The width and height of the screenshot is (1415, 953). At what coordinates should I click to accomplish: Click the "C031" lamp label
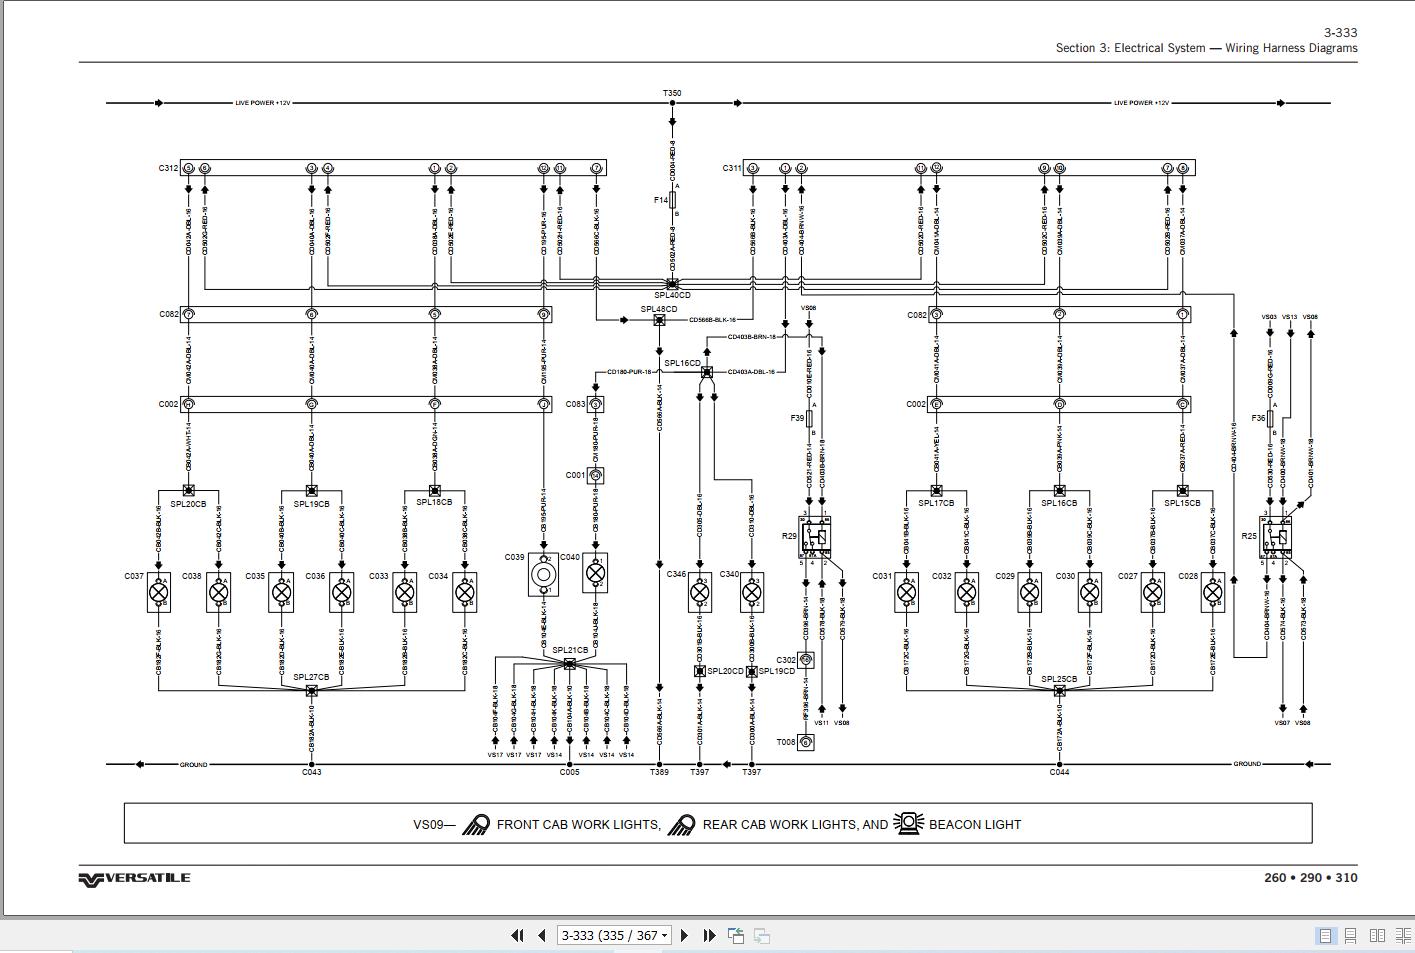[x=882, y=576]
